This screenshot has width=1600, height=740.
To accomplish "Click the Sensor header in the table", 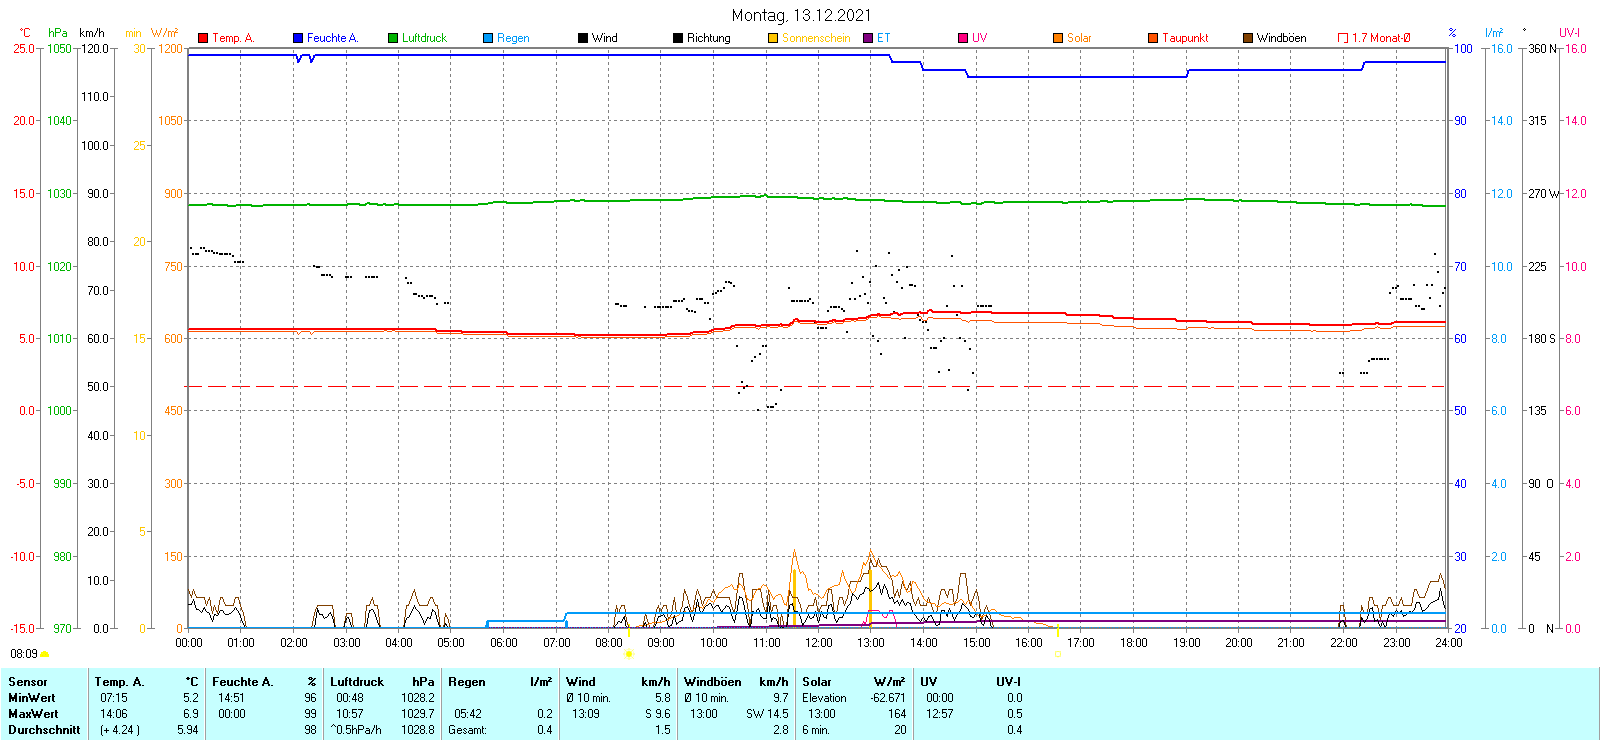I will (28, 682).
